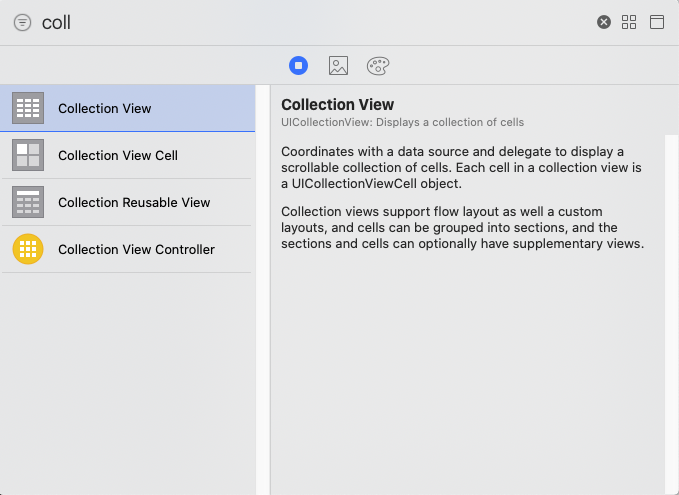This screenshot has width=679, height=495.
Task: Open the search filter options icon
Action: coord(23,23)
